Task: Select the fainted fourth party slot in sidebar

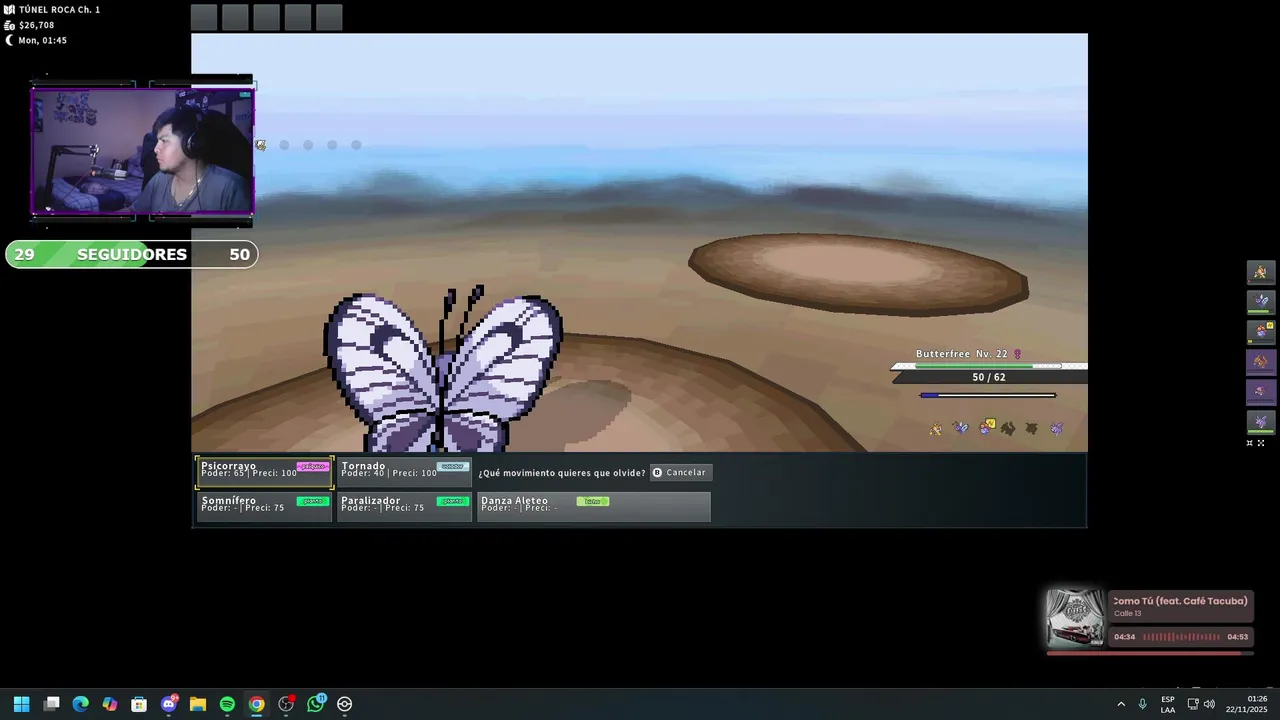Action: (1261, 362)
